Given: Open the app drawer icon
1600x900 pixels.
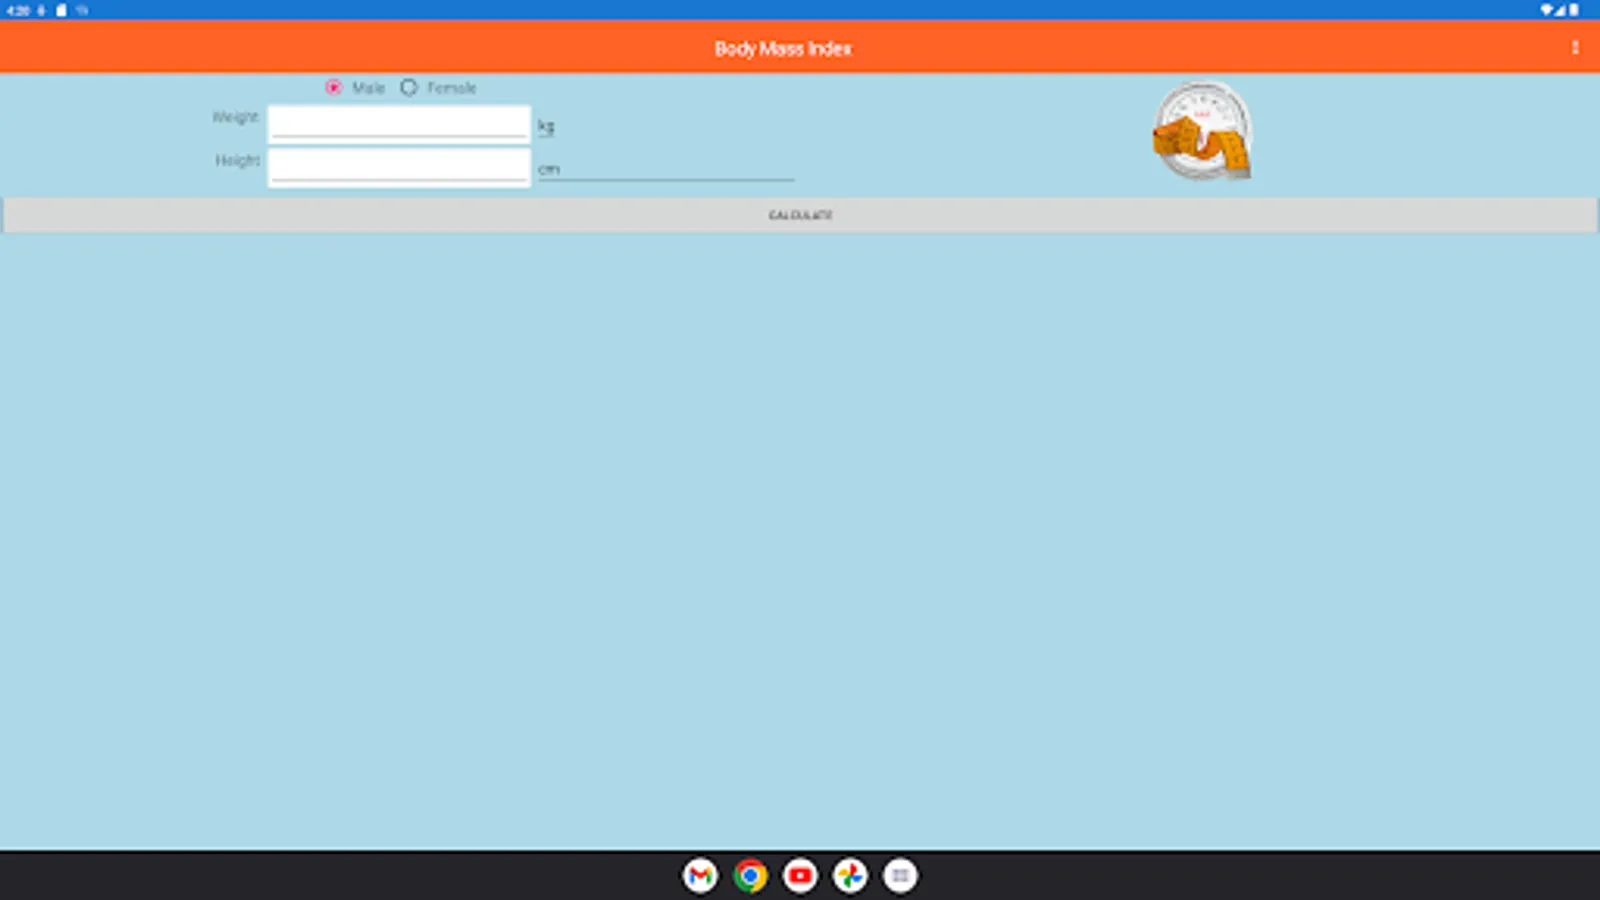Looking at the screenshot, I should 900,875.
